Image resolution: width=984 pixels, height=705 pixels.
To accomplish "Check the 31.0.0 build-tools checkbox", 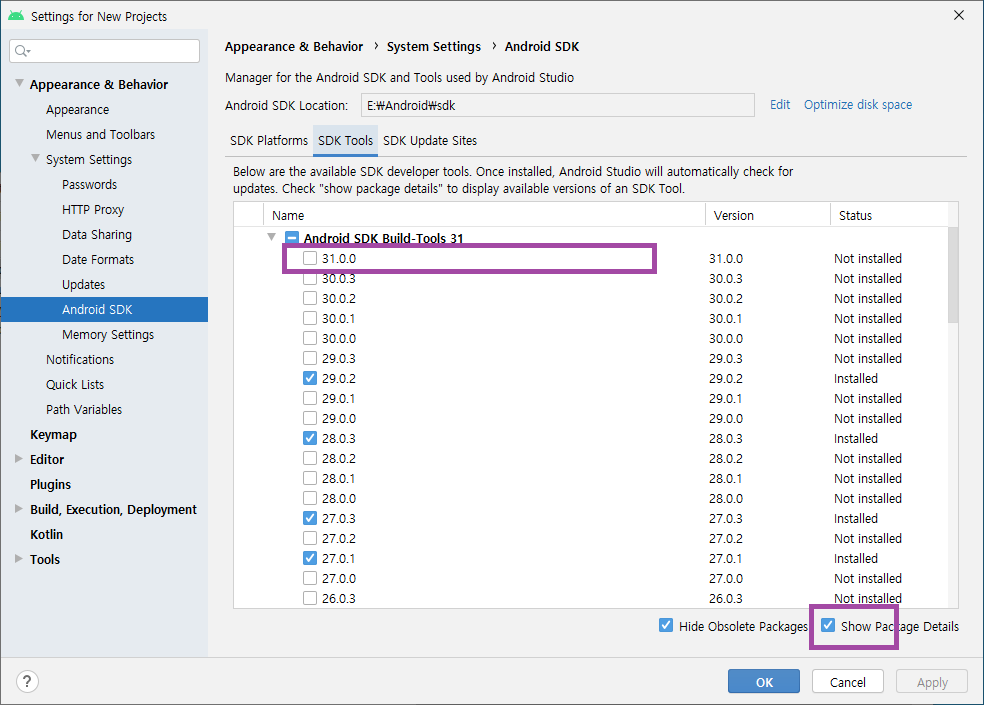I will (310, 258).
